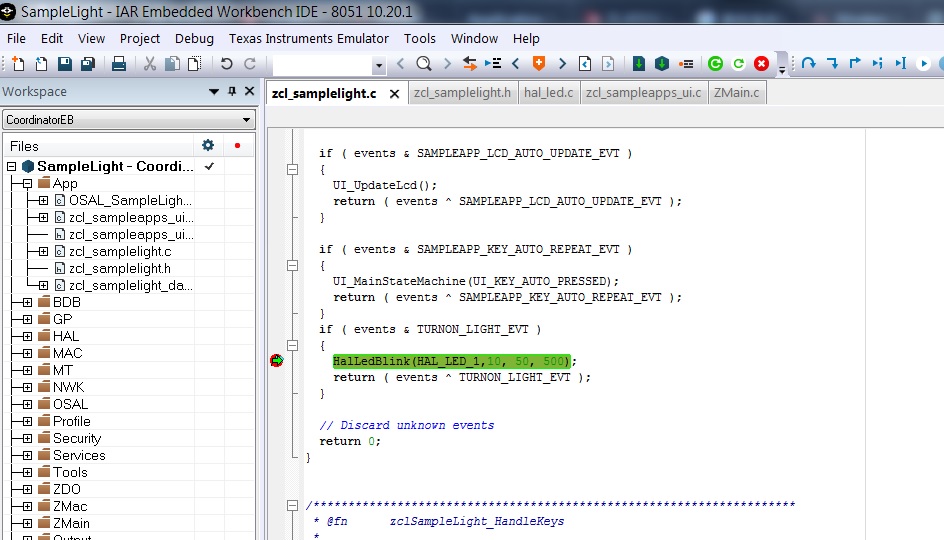Viewport: 944px width, 540px height.
Task: Restart the debugger
Action: tap(738, 63)
